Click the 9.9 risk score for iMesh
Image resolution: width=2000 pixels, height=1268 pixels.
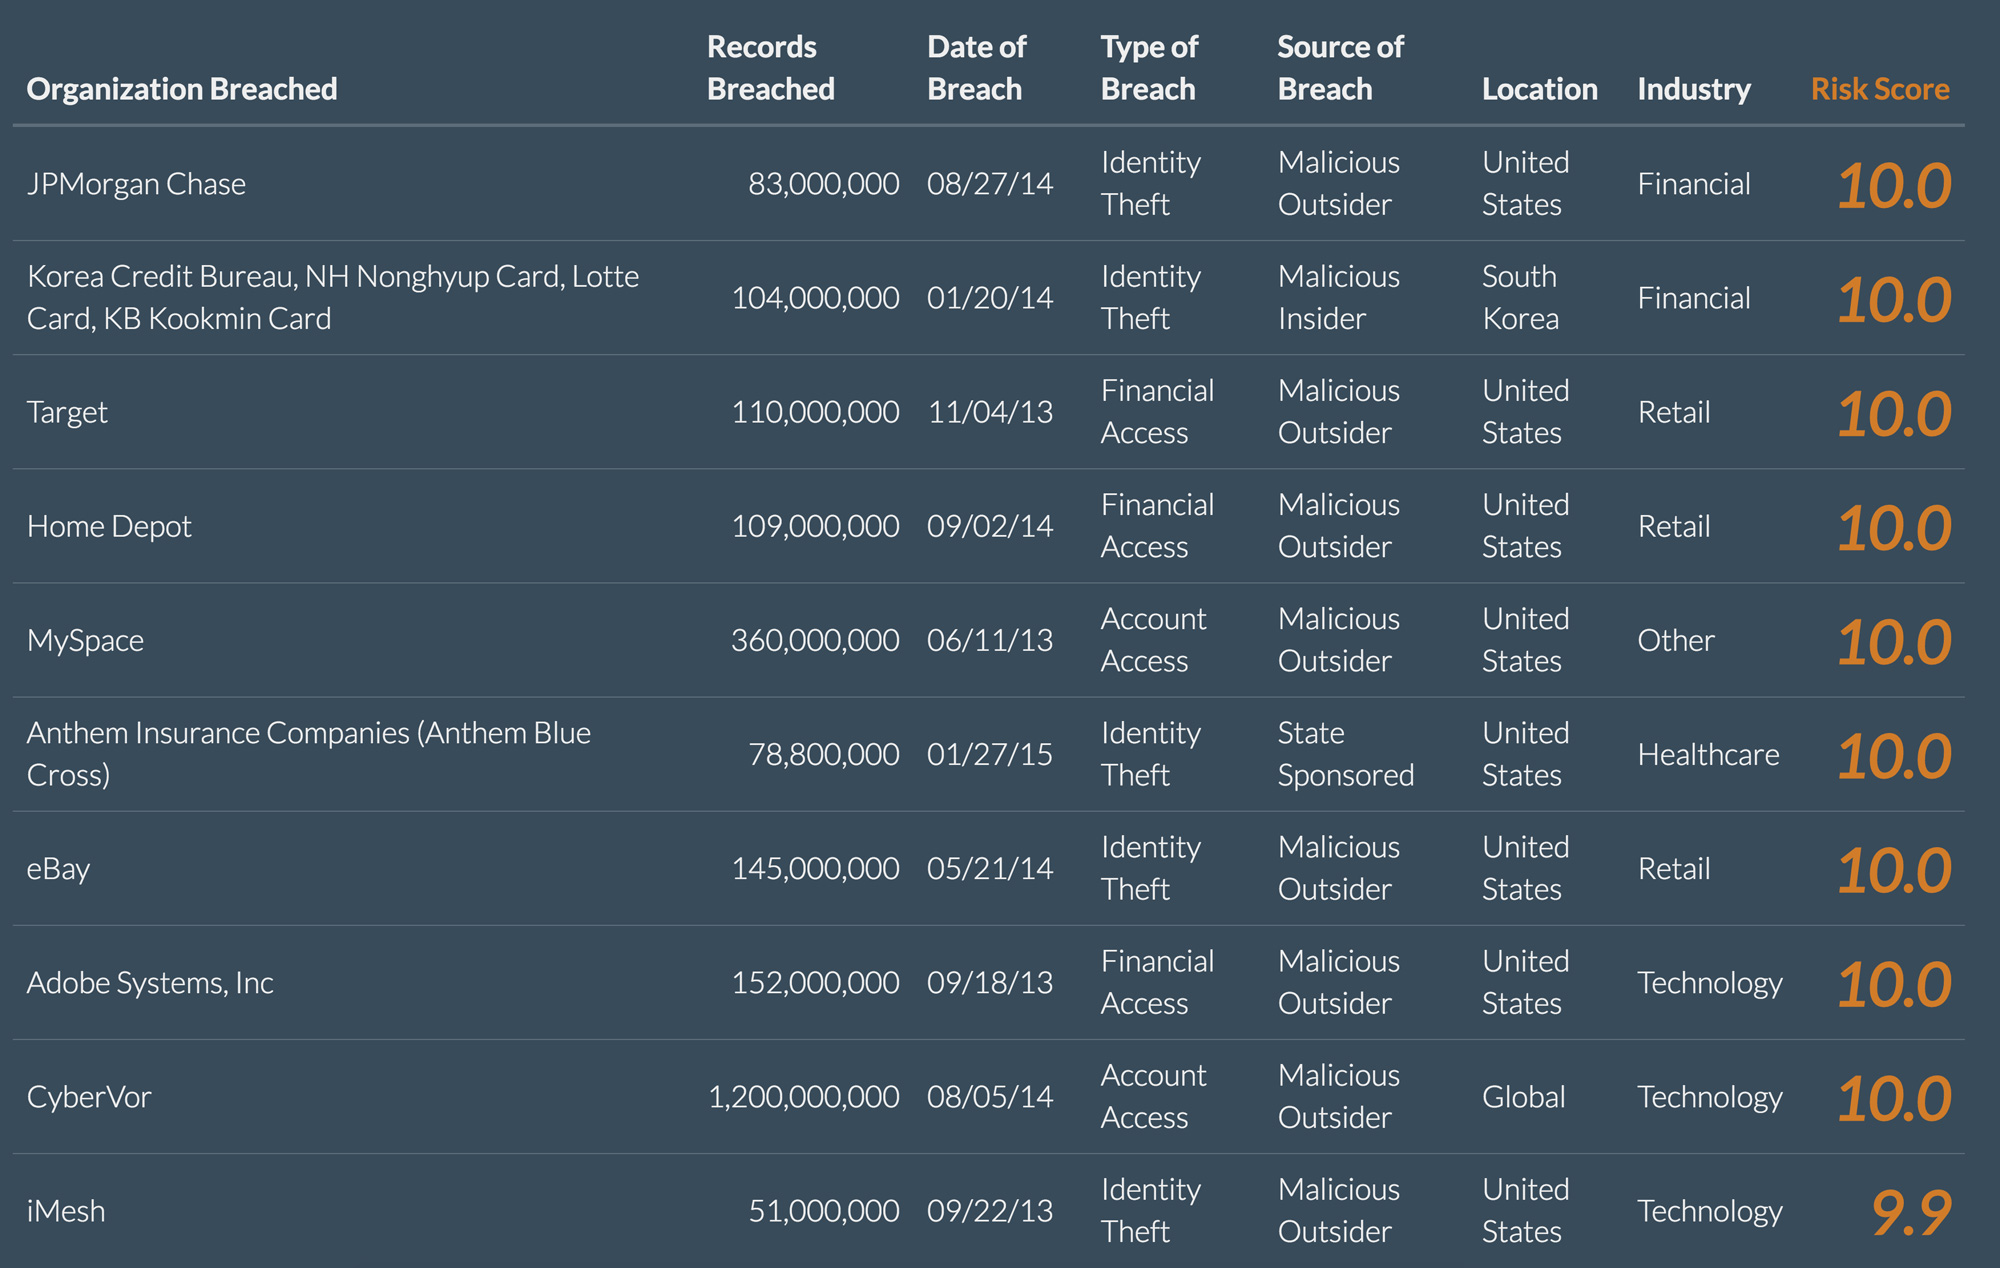[1911, 1212]
